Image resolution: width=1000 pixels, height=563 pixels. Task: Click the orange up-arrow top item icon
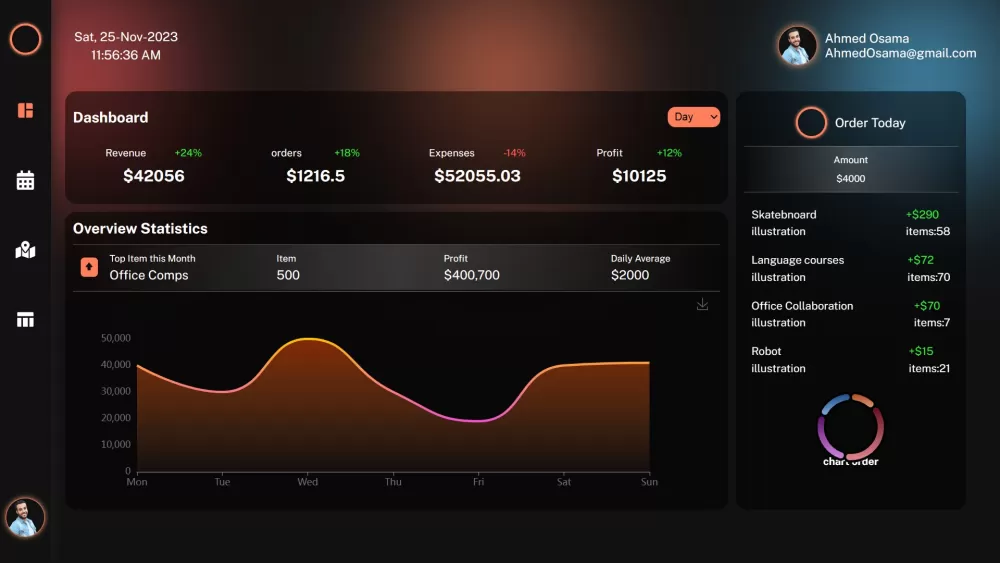pyautogui.click(x=89, y=267)
